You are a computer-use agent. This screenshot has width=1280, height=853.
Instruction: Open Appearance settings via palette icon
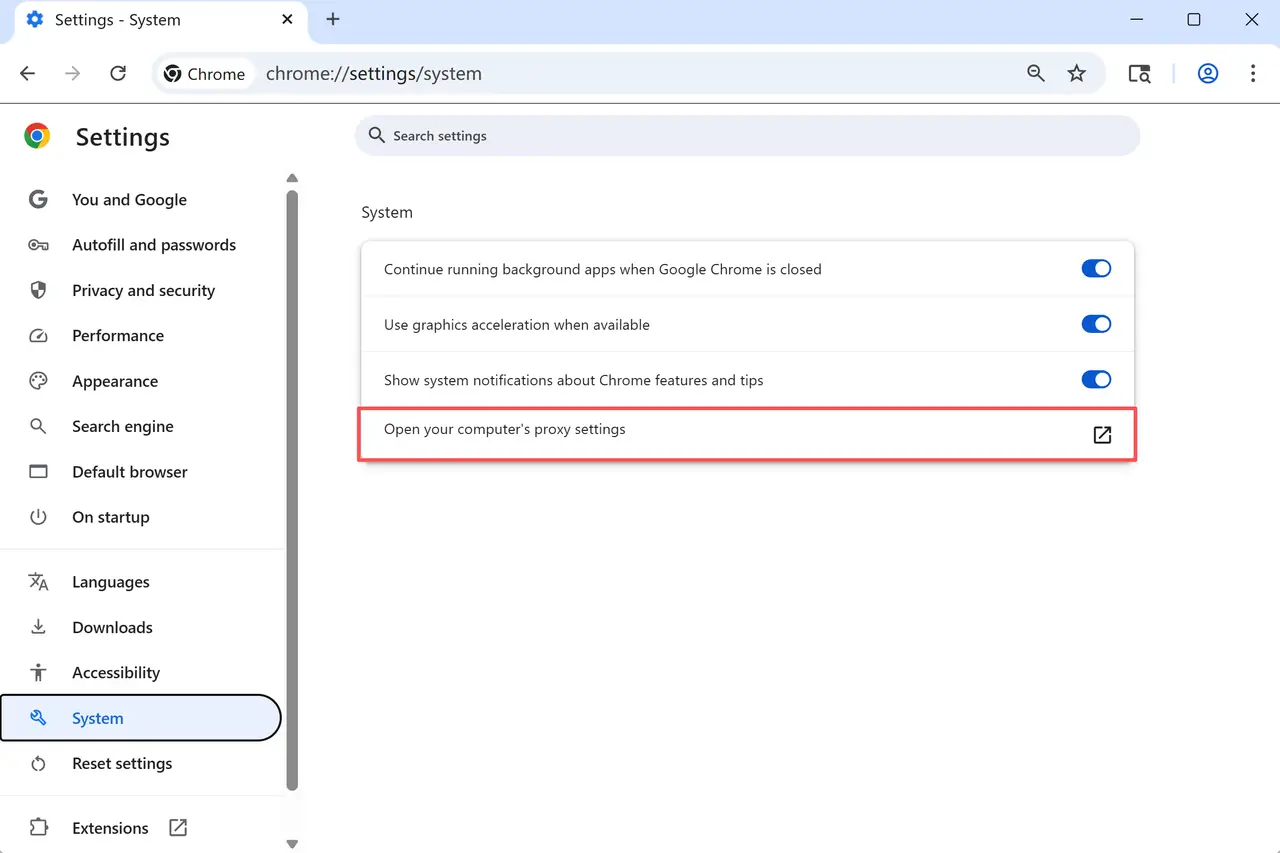(x=37, y=381)
